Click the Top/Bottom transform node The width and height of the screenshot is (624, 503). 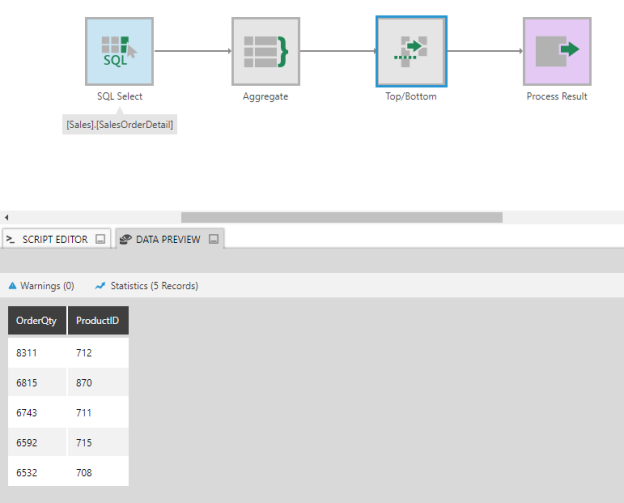(x=411, y=51)
